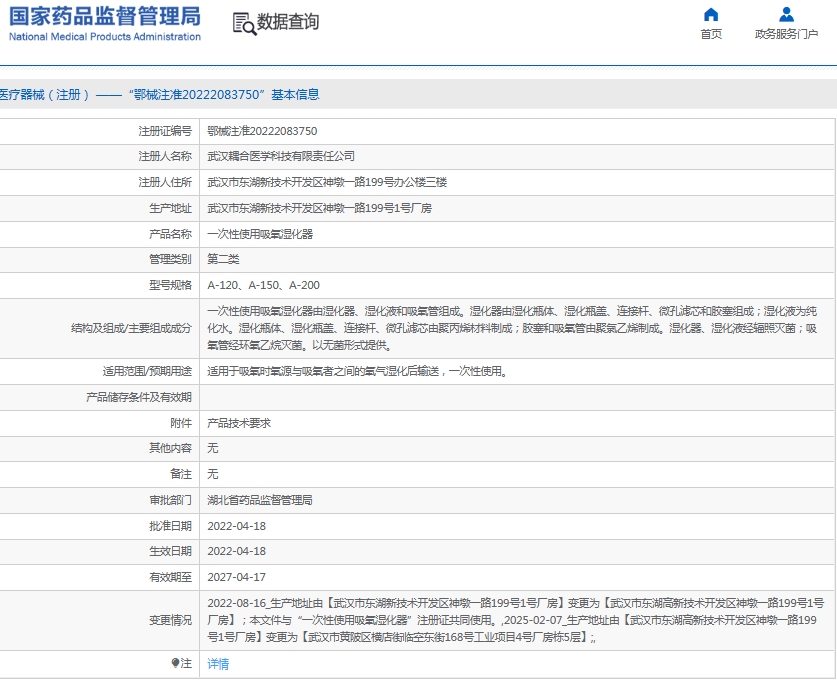Image resolution: width=837 pixels, height=684 pixels.
Task: Click expiry date 2027-04-17
Action: click(236, 577)
